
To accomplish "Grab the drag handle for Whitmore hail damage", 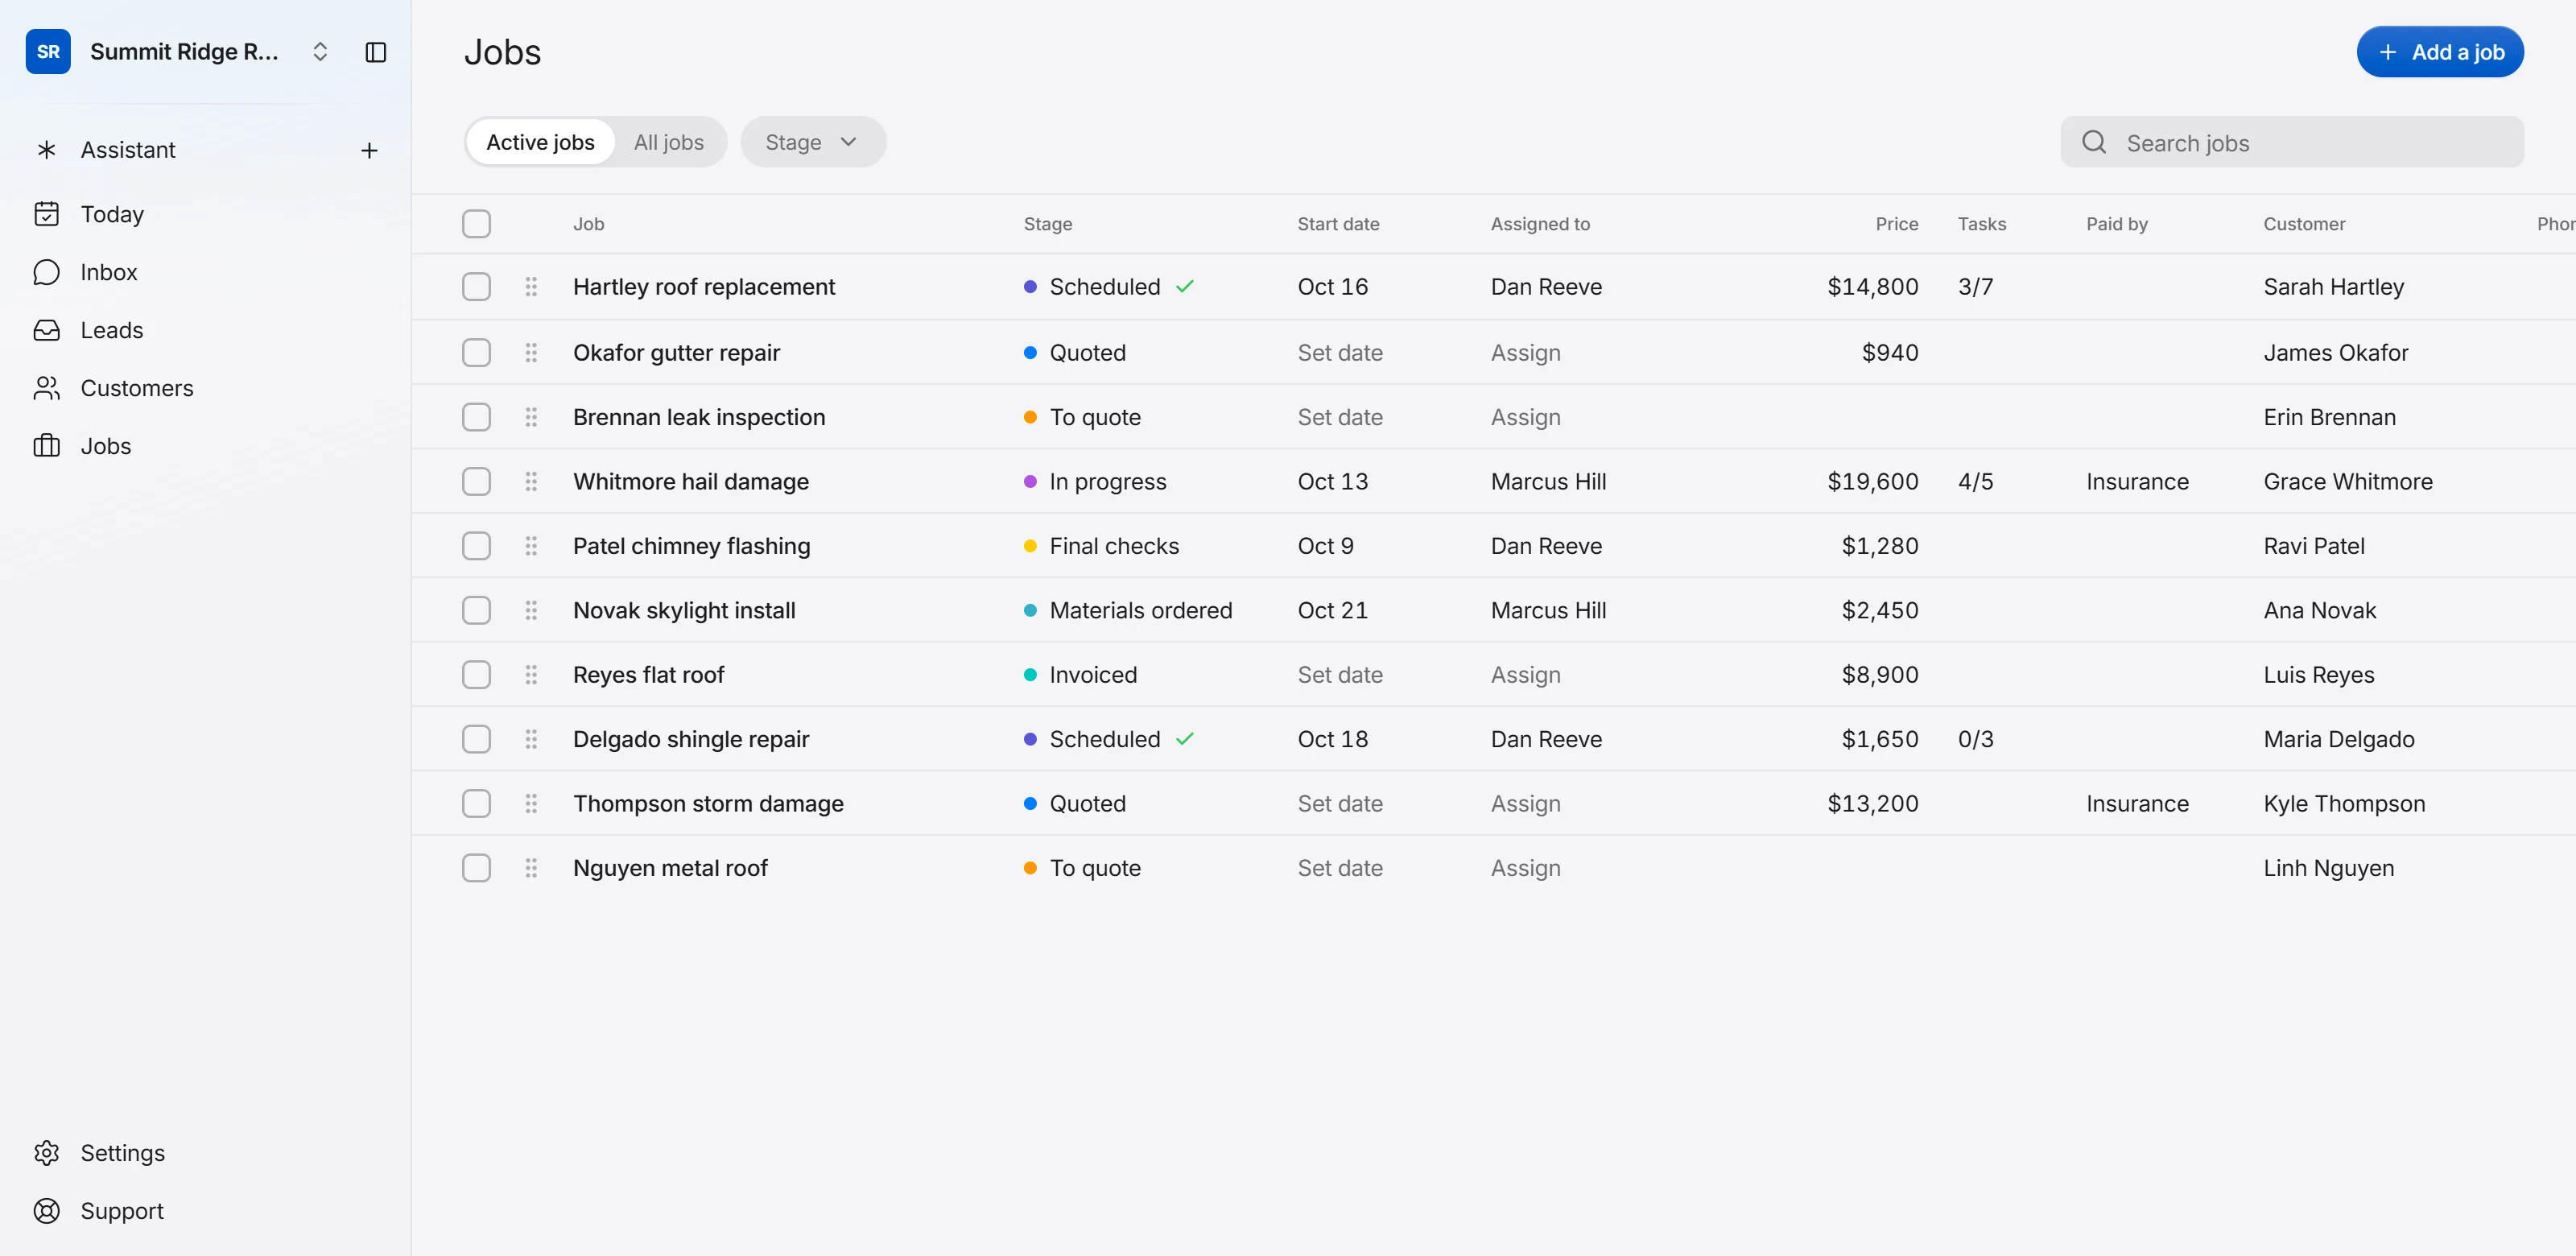I will [x=531, y=482].
